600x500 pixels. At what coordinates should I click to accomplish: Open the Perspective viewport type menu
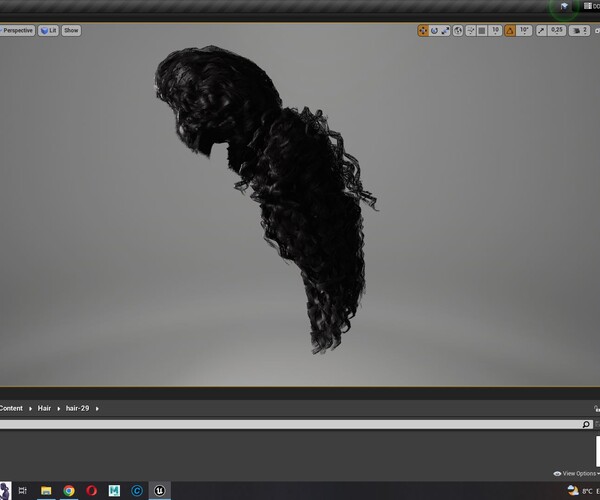[x=17, y=31]
